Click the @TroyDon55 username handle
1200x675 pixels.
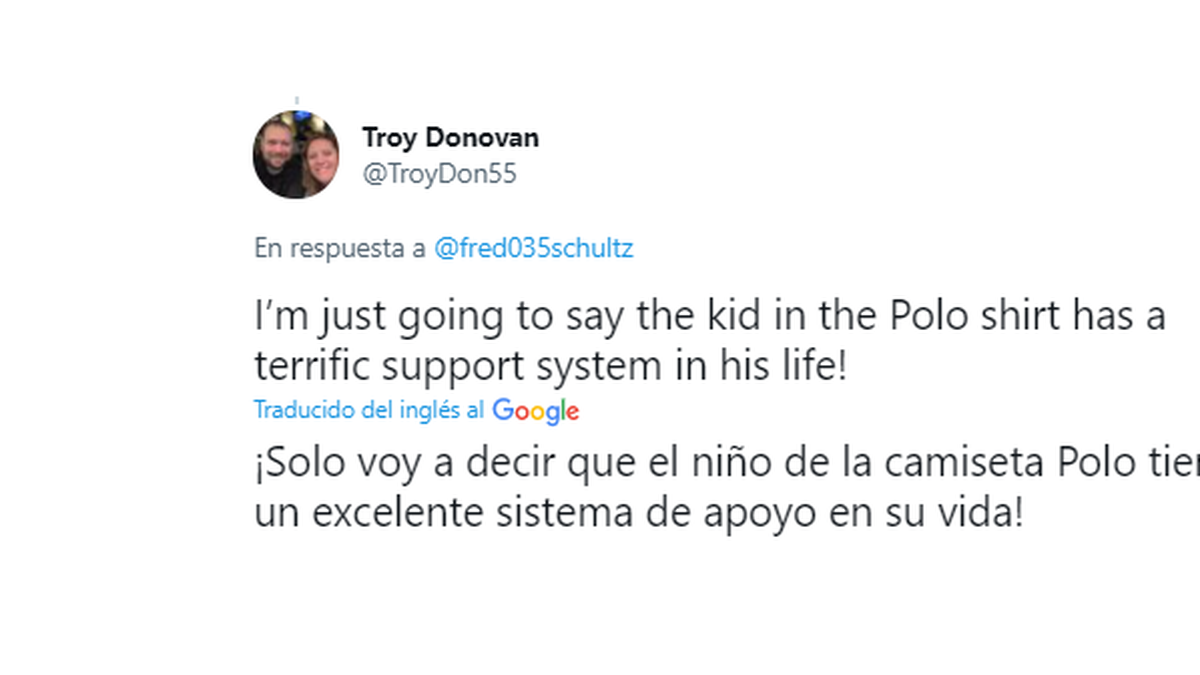pyautogui.click(x=439, y=174)
